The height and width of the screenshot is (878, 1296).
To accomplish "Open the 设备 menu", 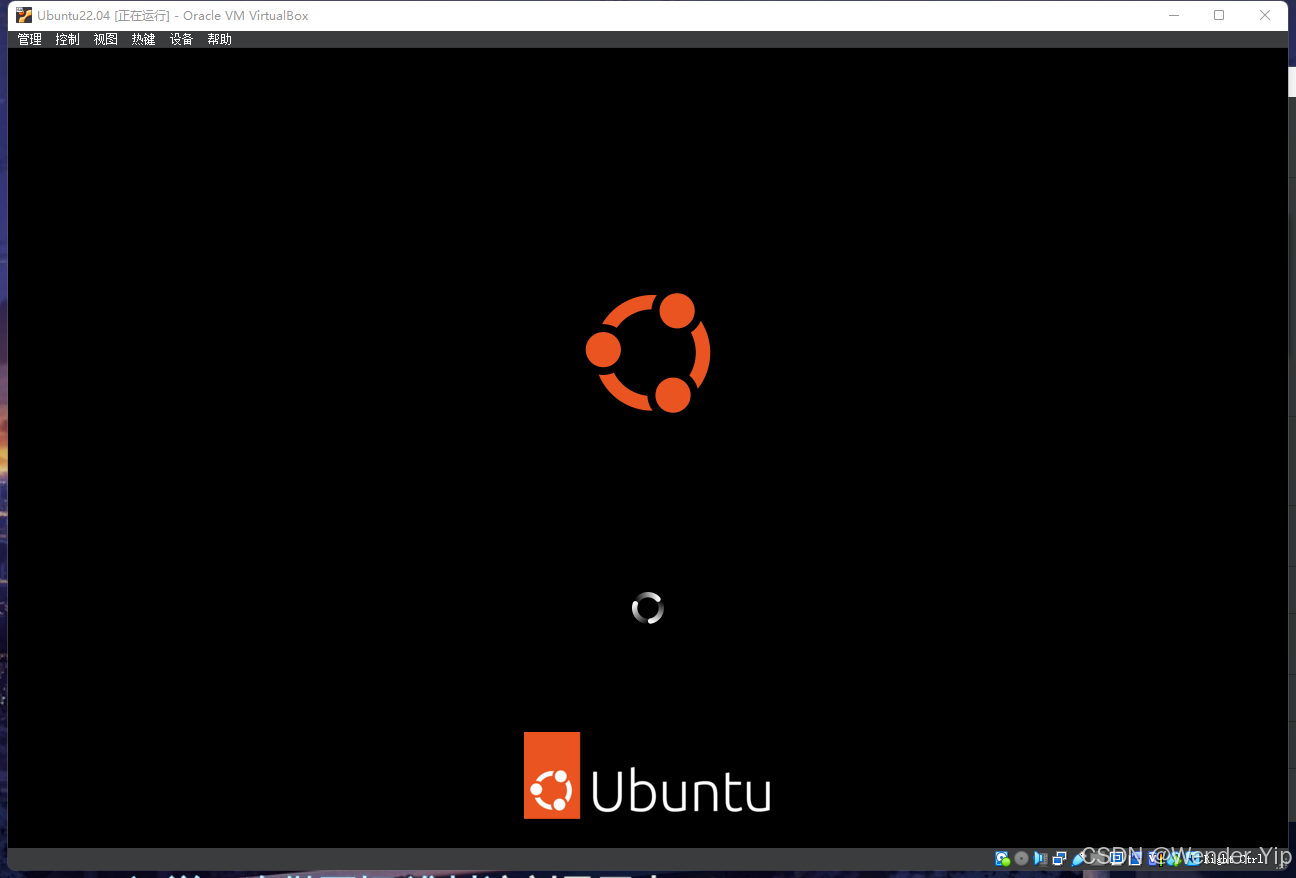I will [x=181, y=39].
